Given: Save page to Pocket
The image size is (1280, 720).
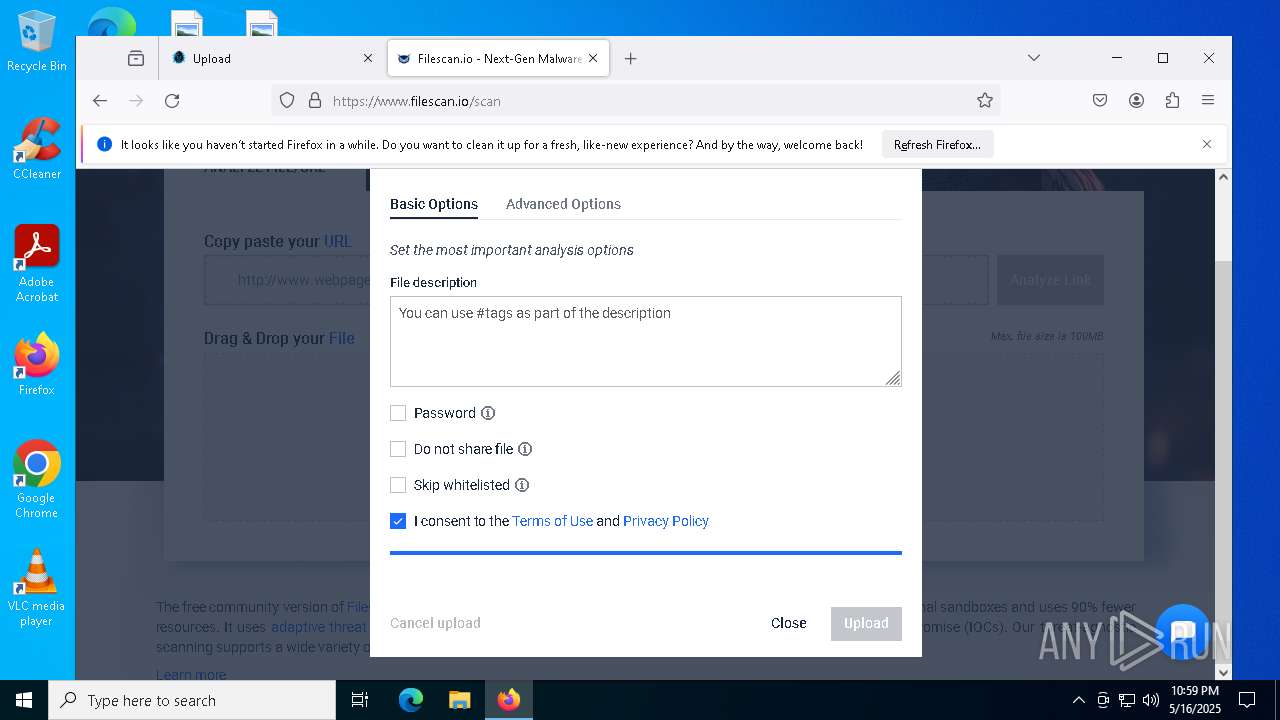Looking at the screenshot, I should coord(1100,101).
